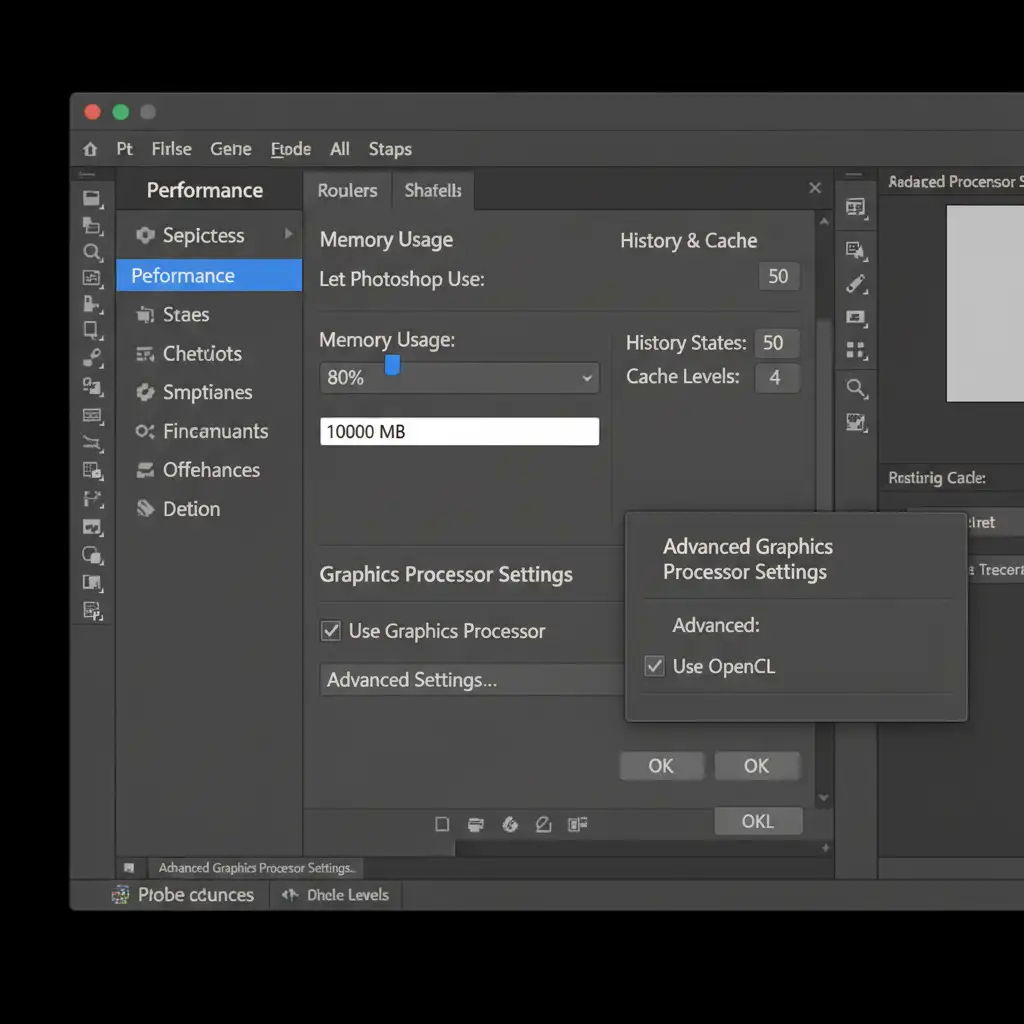The height and width of the screenshot is (1024, 1024).
Task: Click the gear icon beside Sepictess
Action: click(x=145, y=236)
